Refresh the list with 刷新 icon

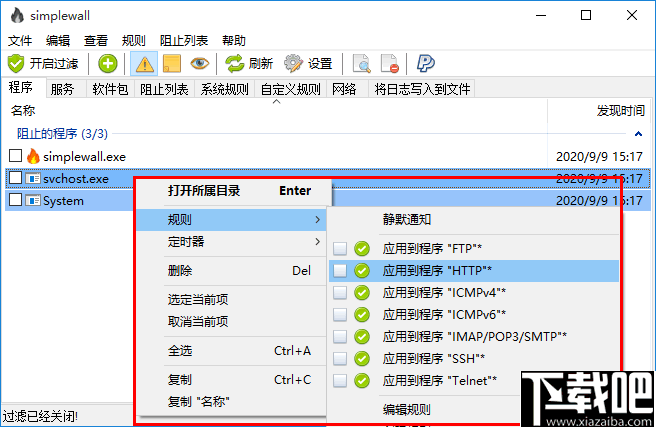click(x=235, y=64)
